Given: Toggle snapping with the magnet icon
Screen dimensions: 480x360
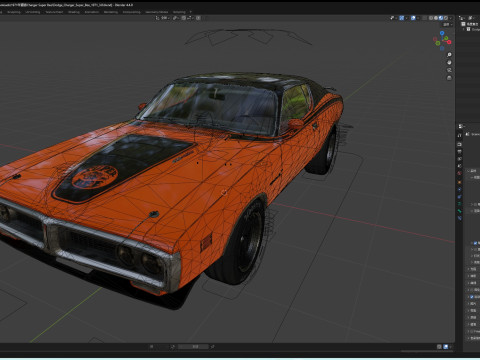Looking at the screenshot, I should click(x=184, y=18).
